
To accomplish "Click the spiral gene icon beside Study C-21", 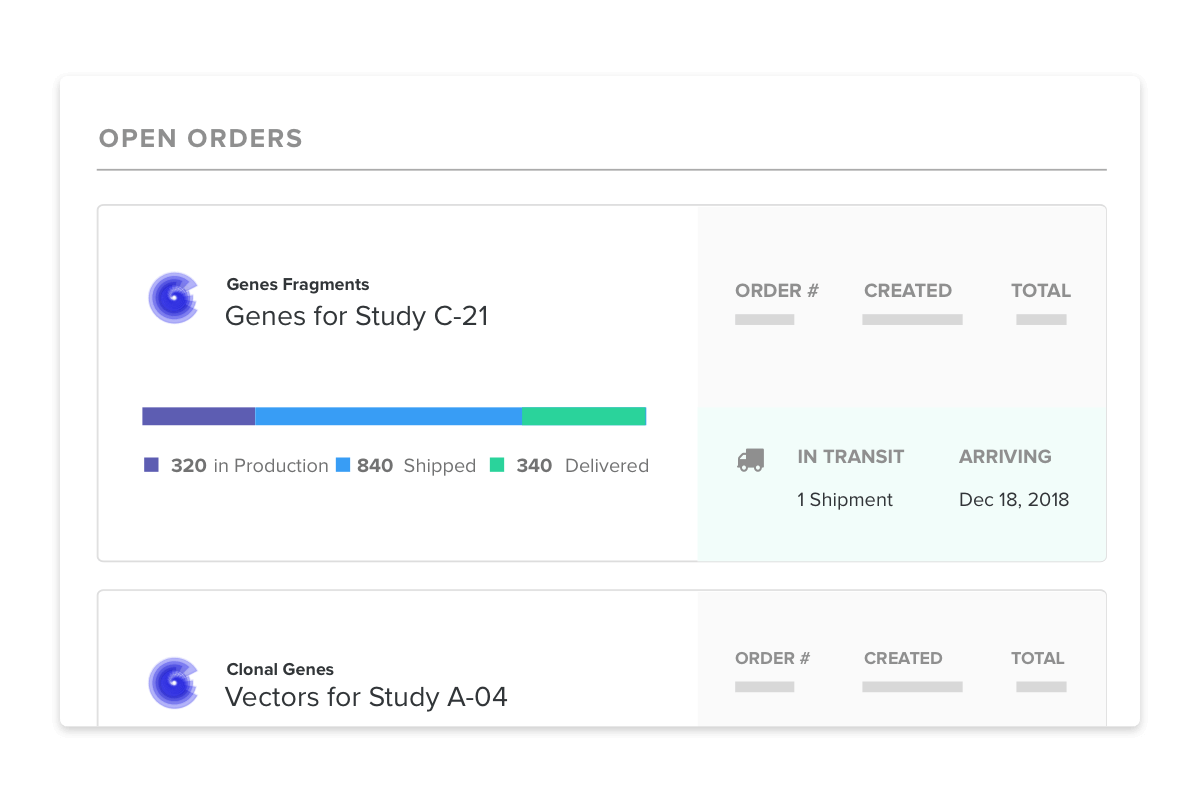I will point(173,297).
